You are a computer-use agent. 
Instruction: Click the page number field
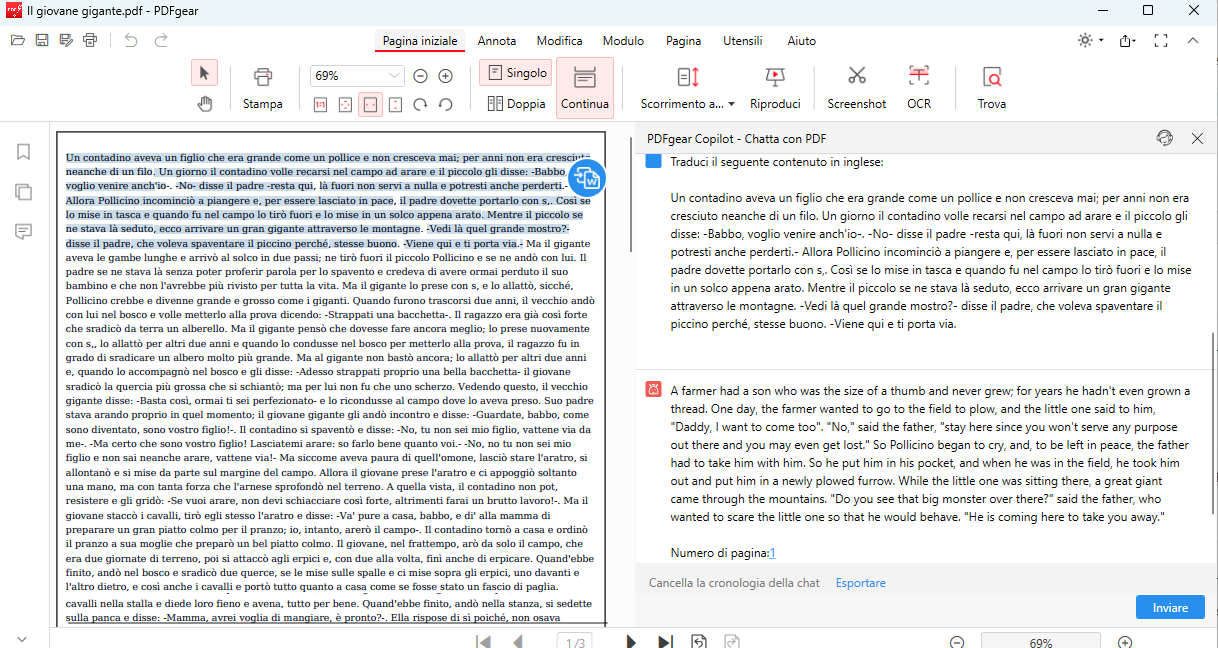[575, 642]
